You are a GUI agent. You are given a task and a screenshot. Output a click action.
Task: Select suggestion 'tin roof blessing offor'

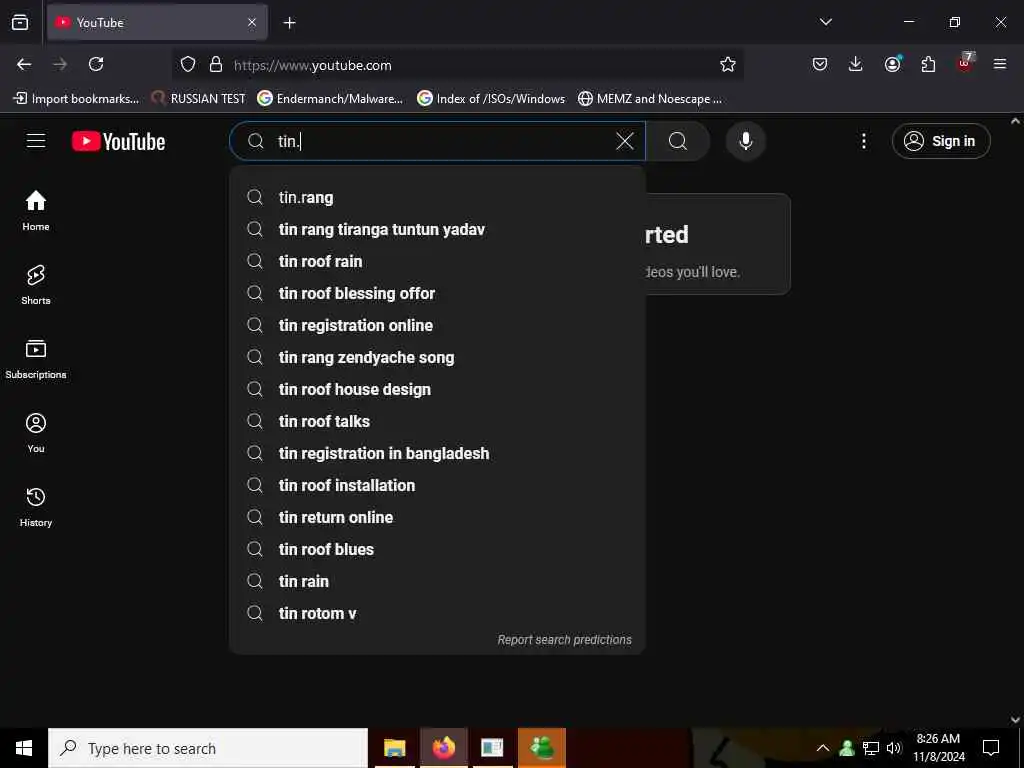click(x=437, y=293)
